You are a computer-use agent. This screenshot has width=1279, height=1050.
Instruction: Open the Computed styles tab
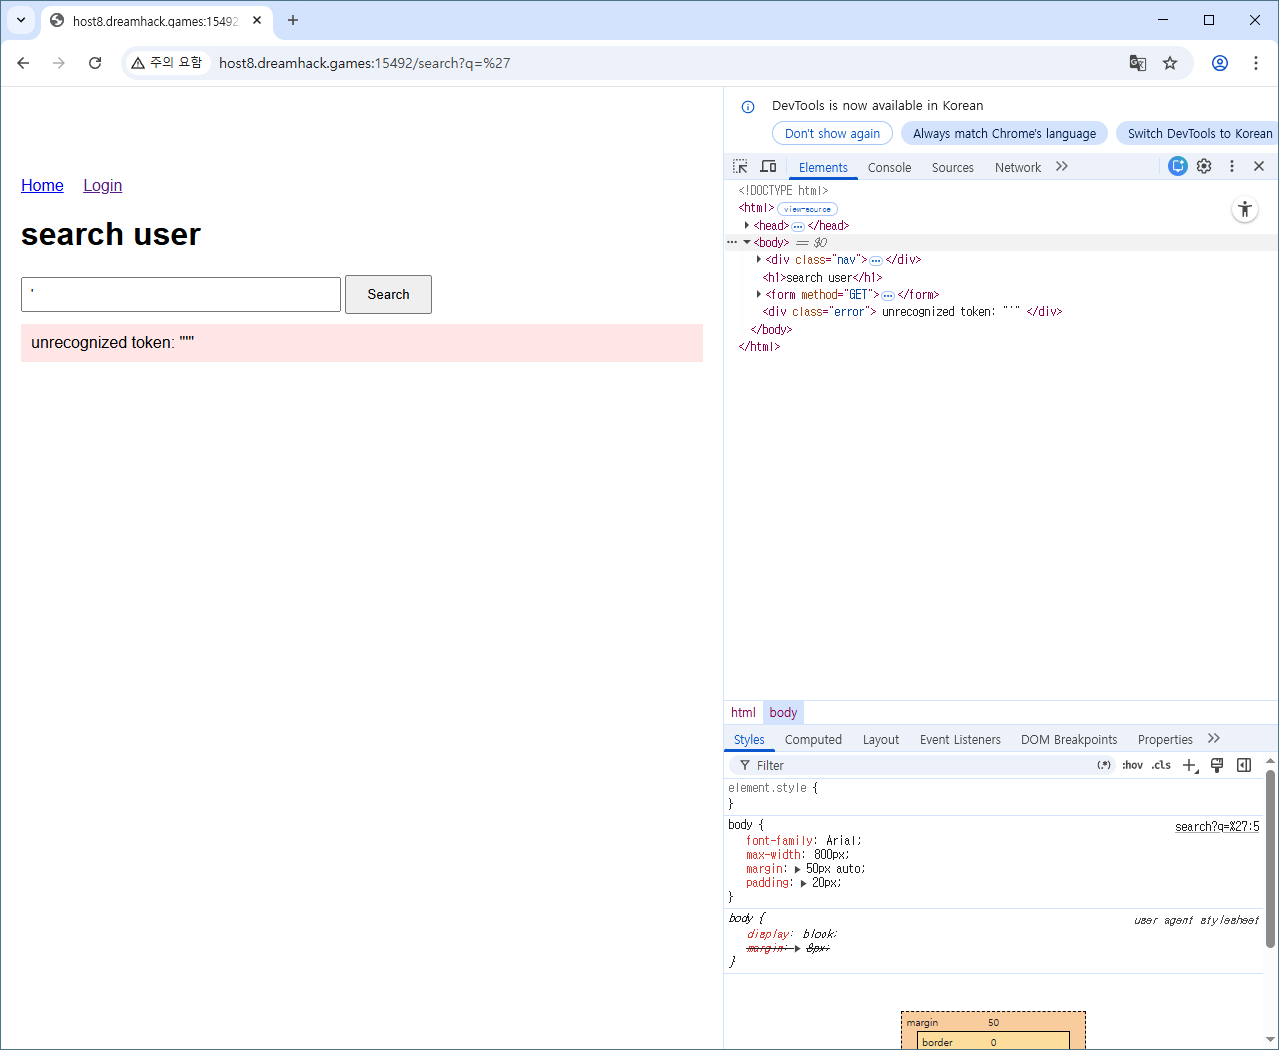pyautogui.click(x=813, y=740)
